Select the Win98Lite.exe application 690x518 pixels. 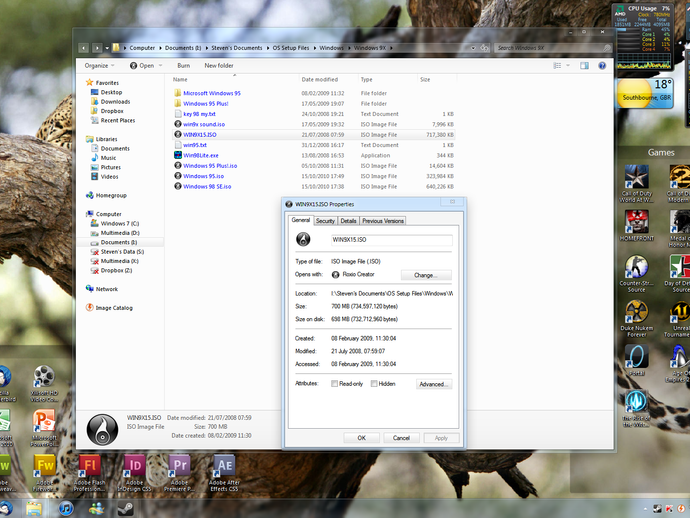201,155
